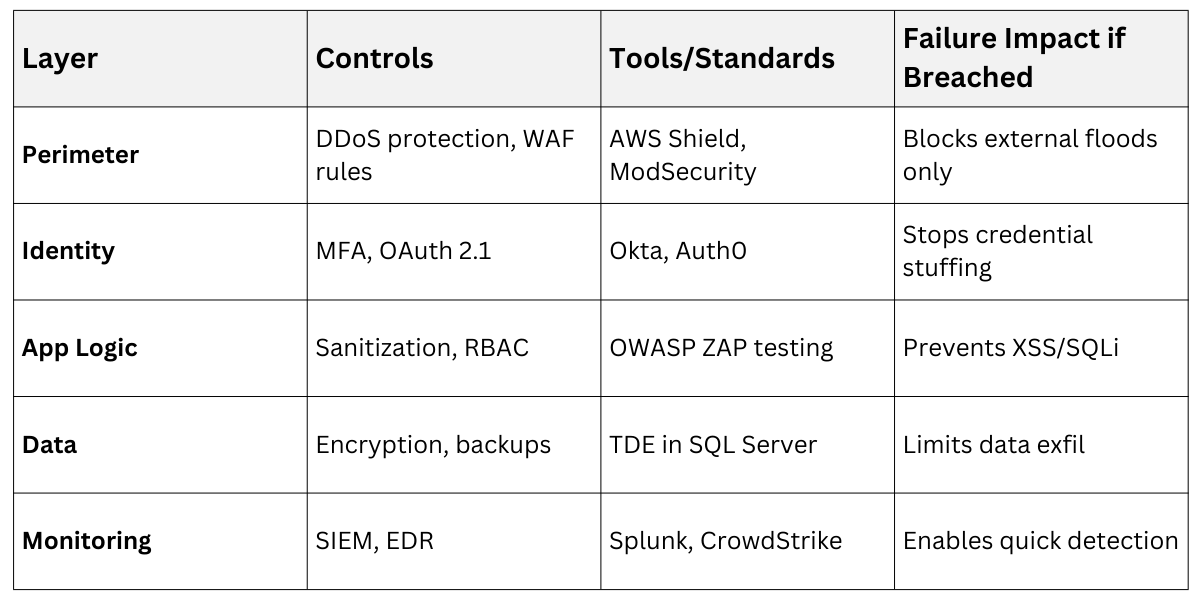
Task: Click the OWASP ZAP testing cell
Action: point(720,348)
